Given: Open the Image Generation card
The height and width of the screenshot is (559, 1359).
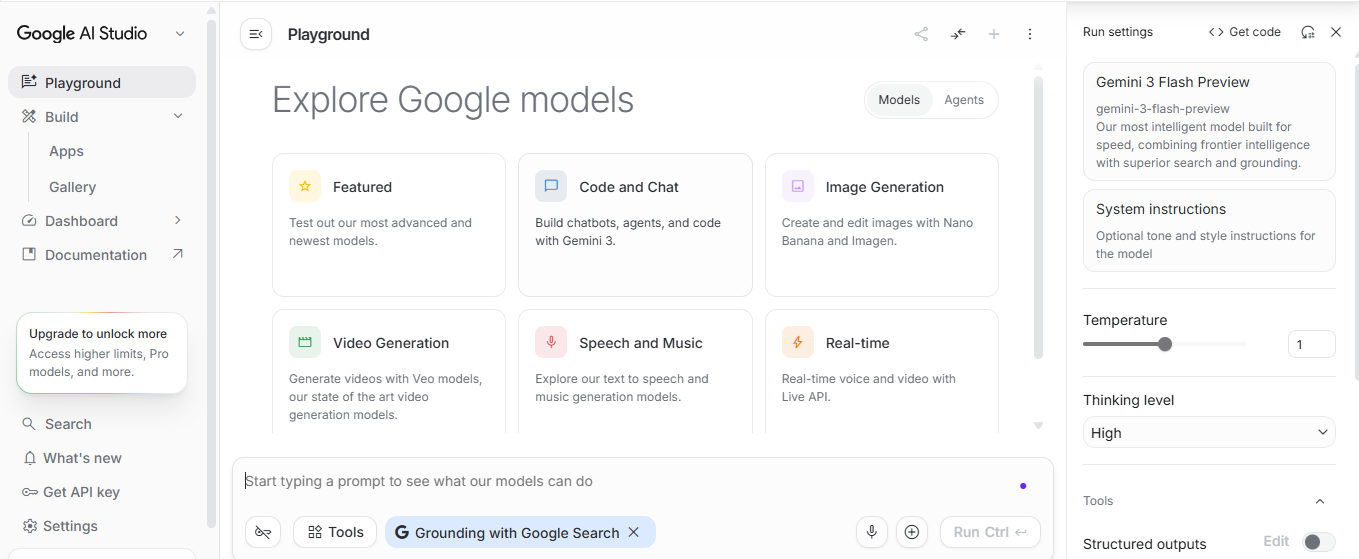Looking at the screenshot, I should (882, 225).
